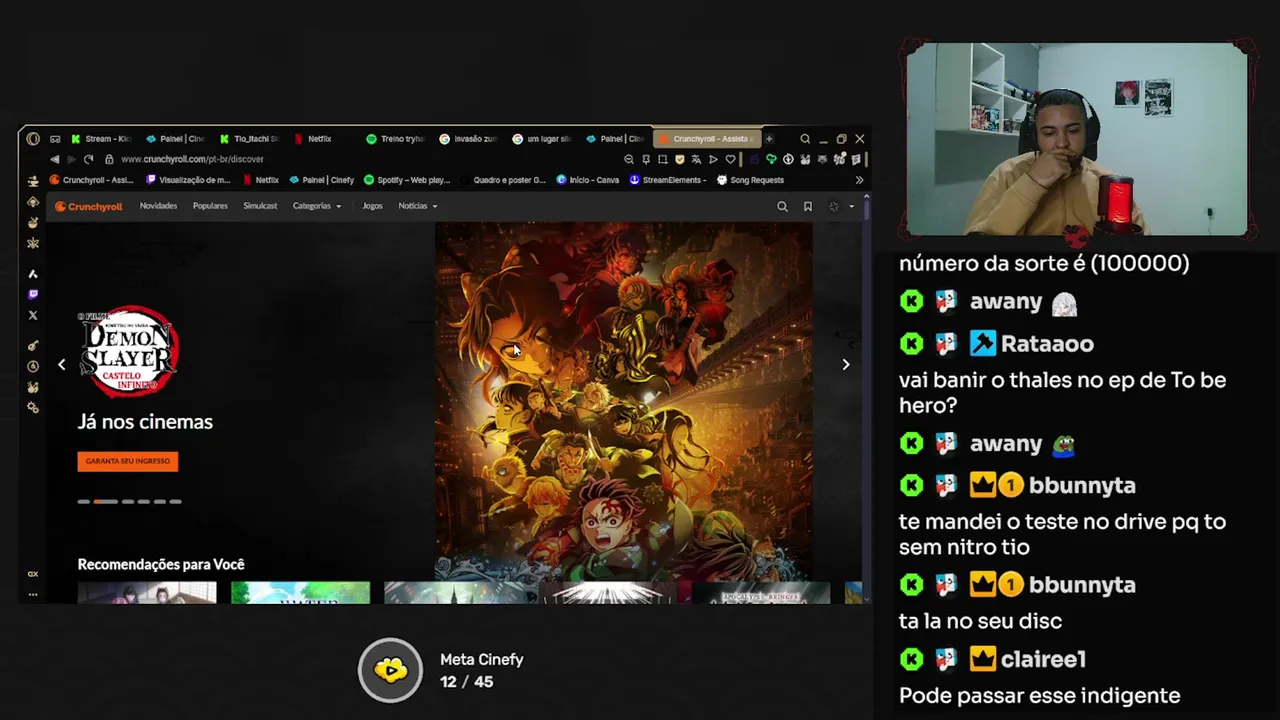Screen dimensions: 1280x720
Task: Open the Início - Canva bookmark
Action: [588, 180]
